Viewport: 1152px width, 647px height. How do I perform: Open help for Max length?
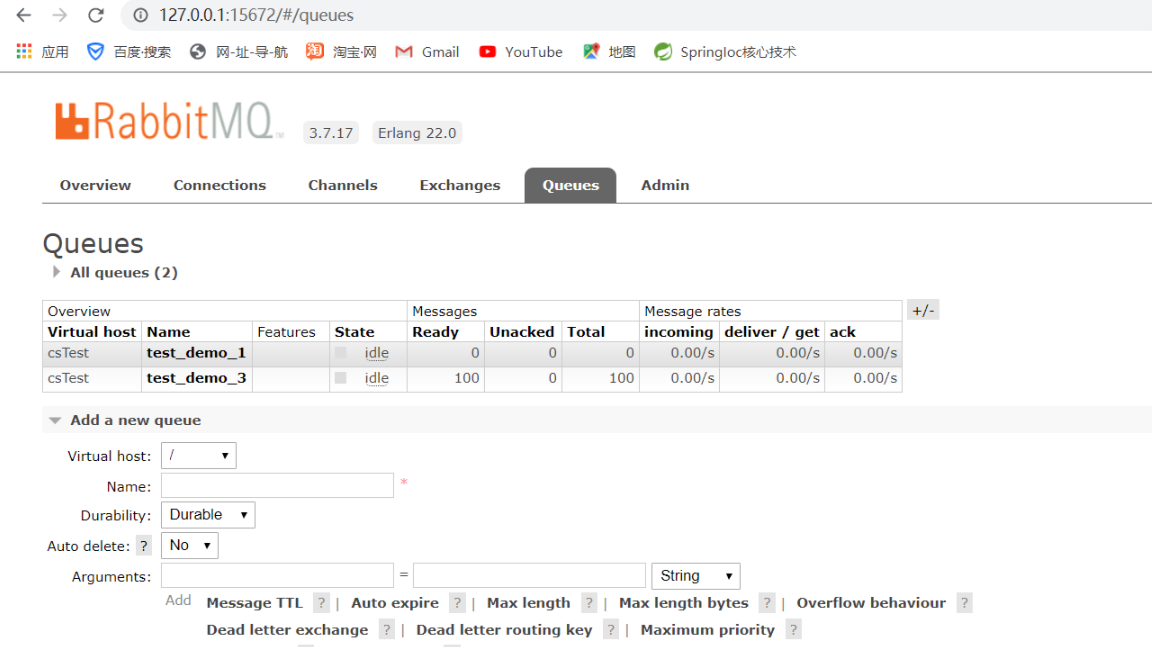[x=588, y=603]
